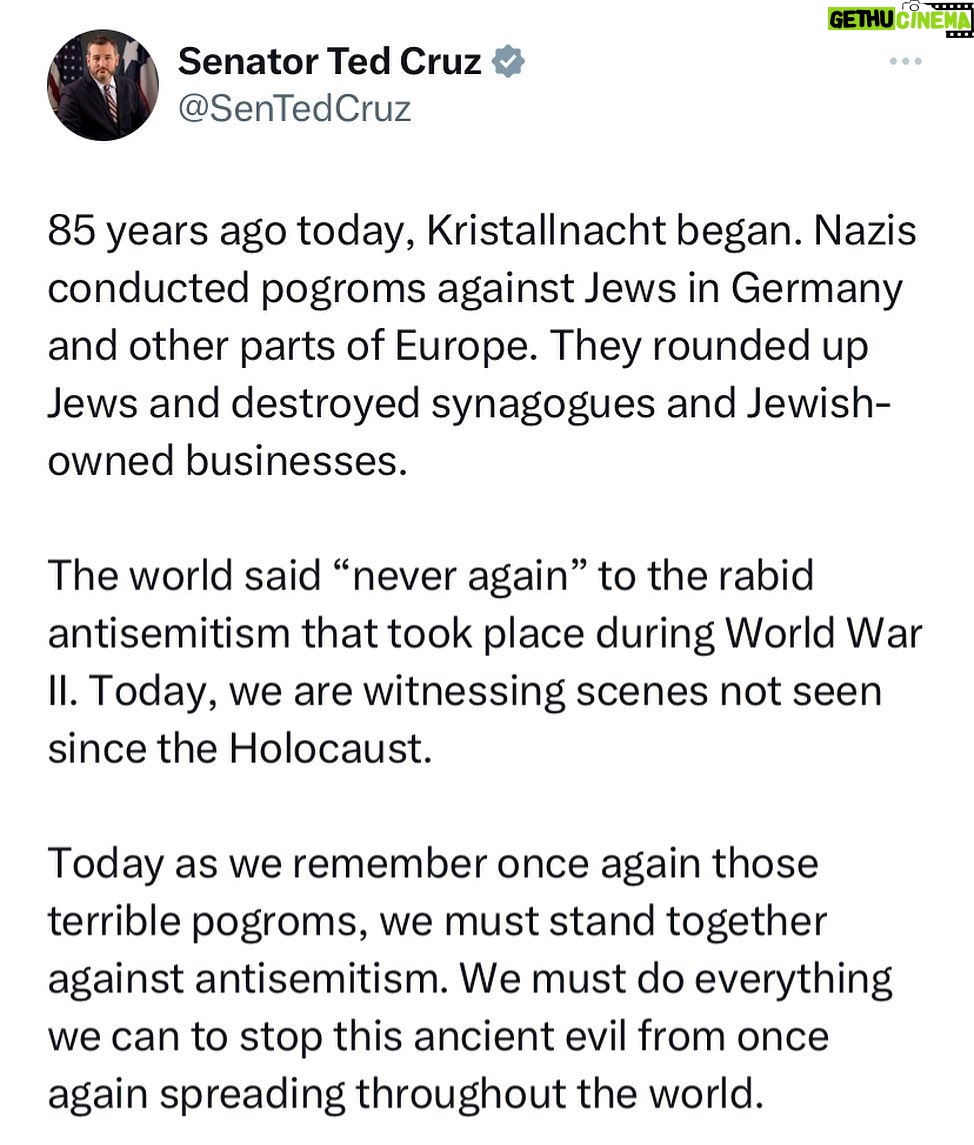Click the blue verified checkmark badge
Viewport: 974px width, 1145px height.
[511, 63]
